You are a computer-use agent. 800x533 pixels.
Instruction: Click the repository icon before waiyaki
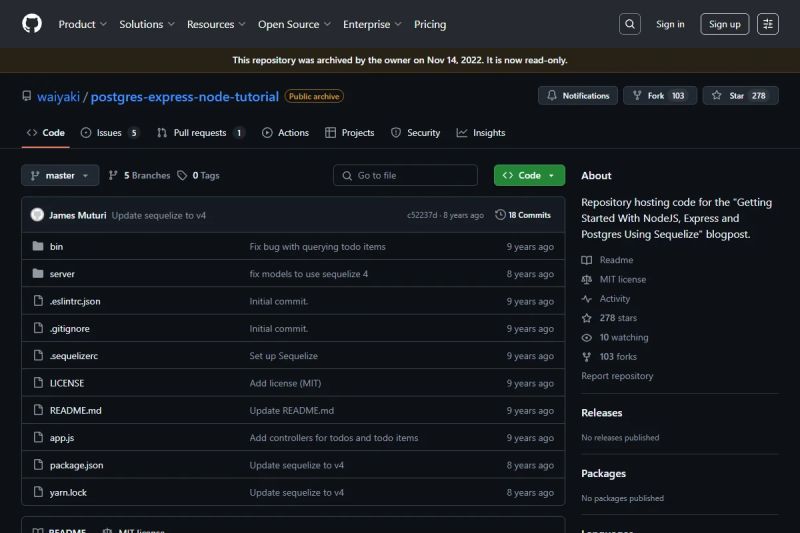pyautogui.click(x=27, y=96)
